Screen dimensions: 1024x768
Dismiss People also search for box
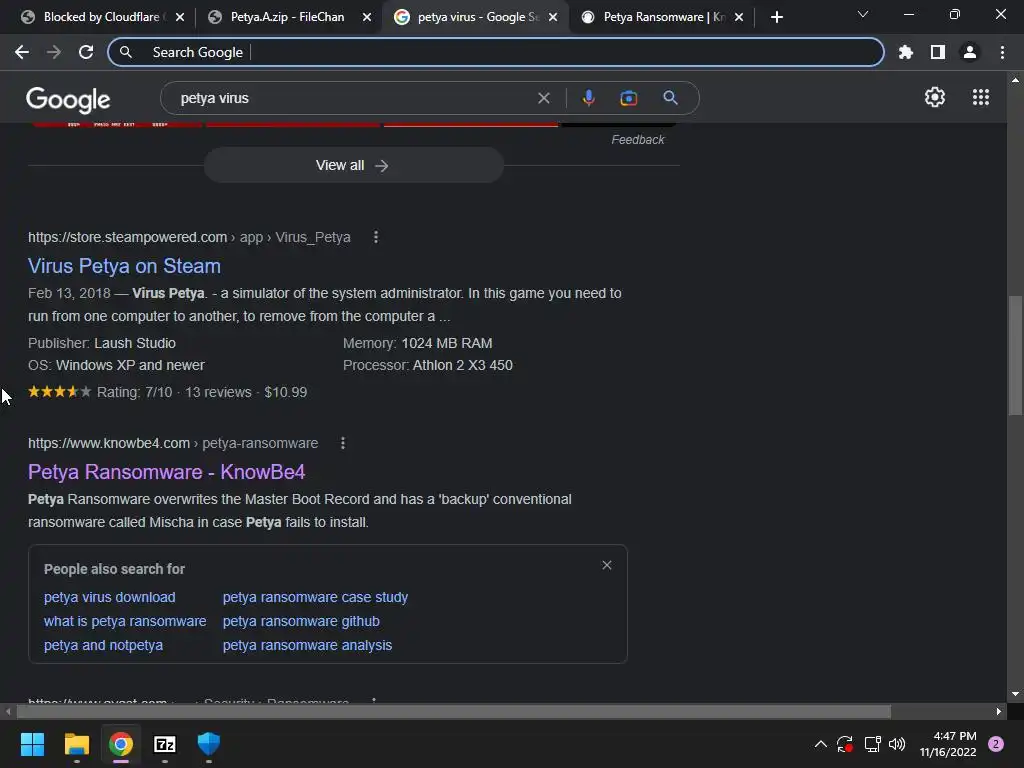pyautogui.click(x=607, y=565)
